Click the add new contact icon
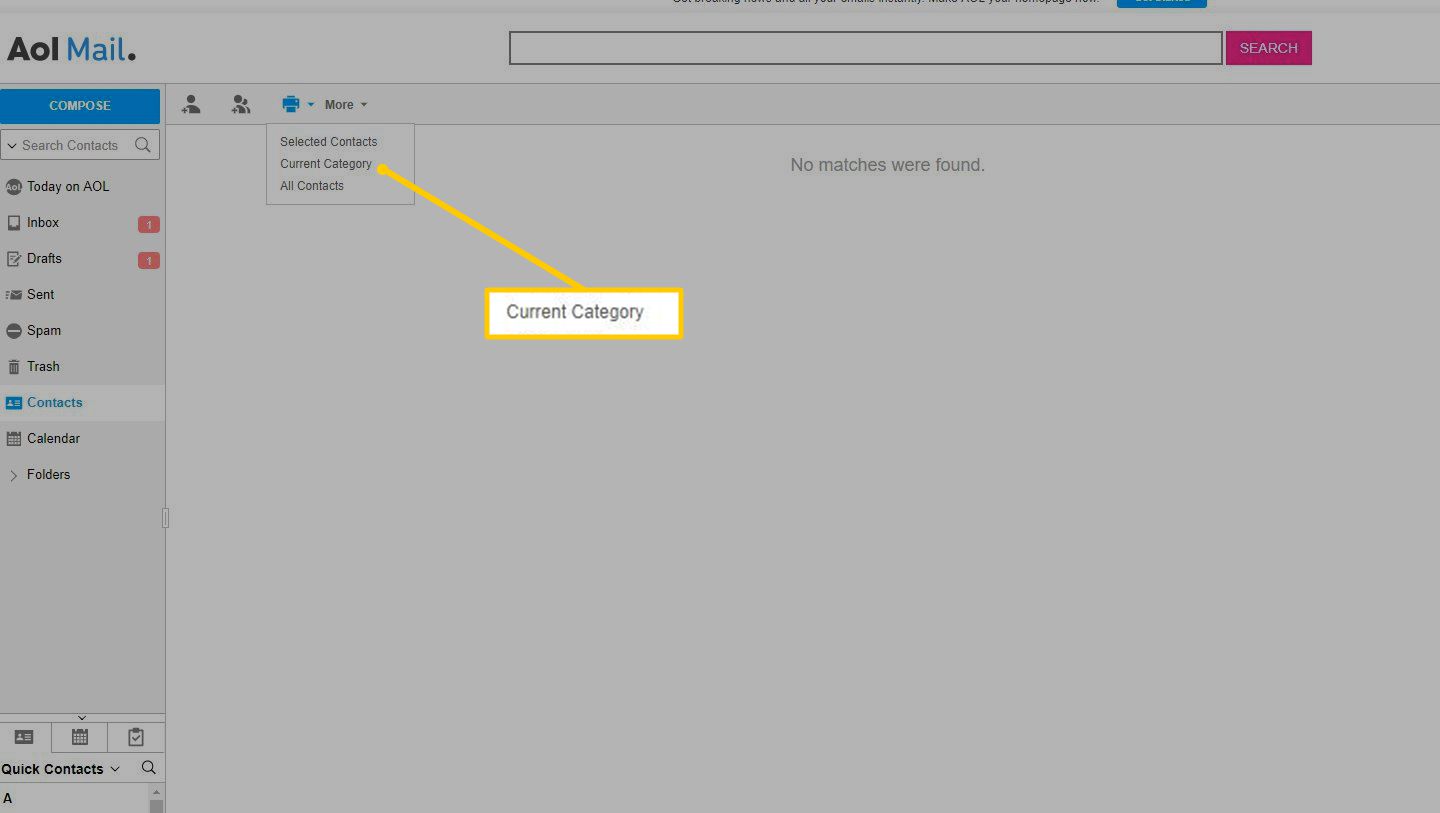Viewport: 1440px width, 813px height. (191, 104)
